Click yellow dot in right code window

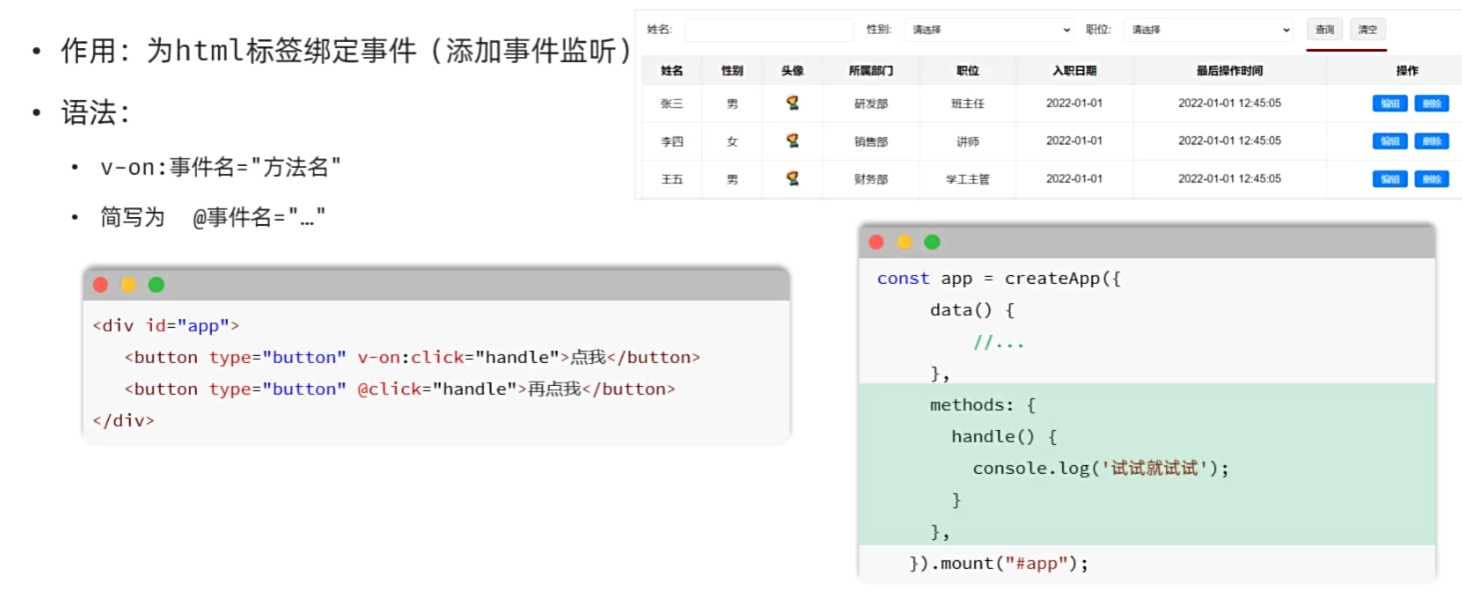coord(904,242)
